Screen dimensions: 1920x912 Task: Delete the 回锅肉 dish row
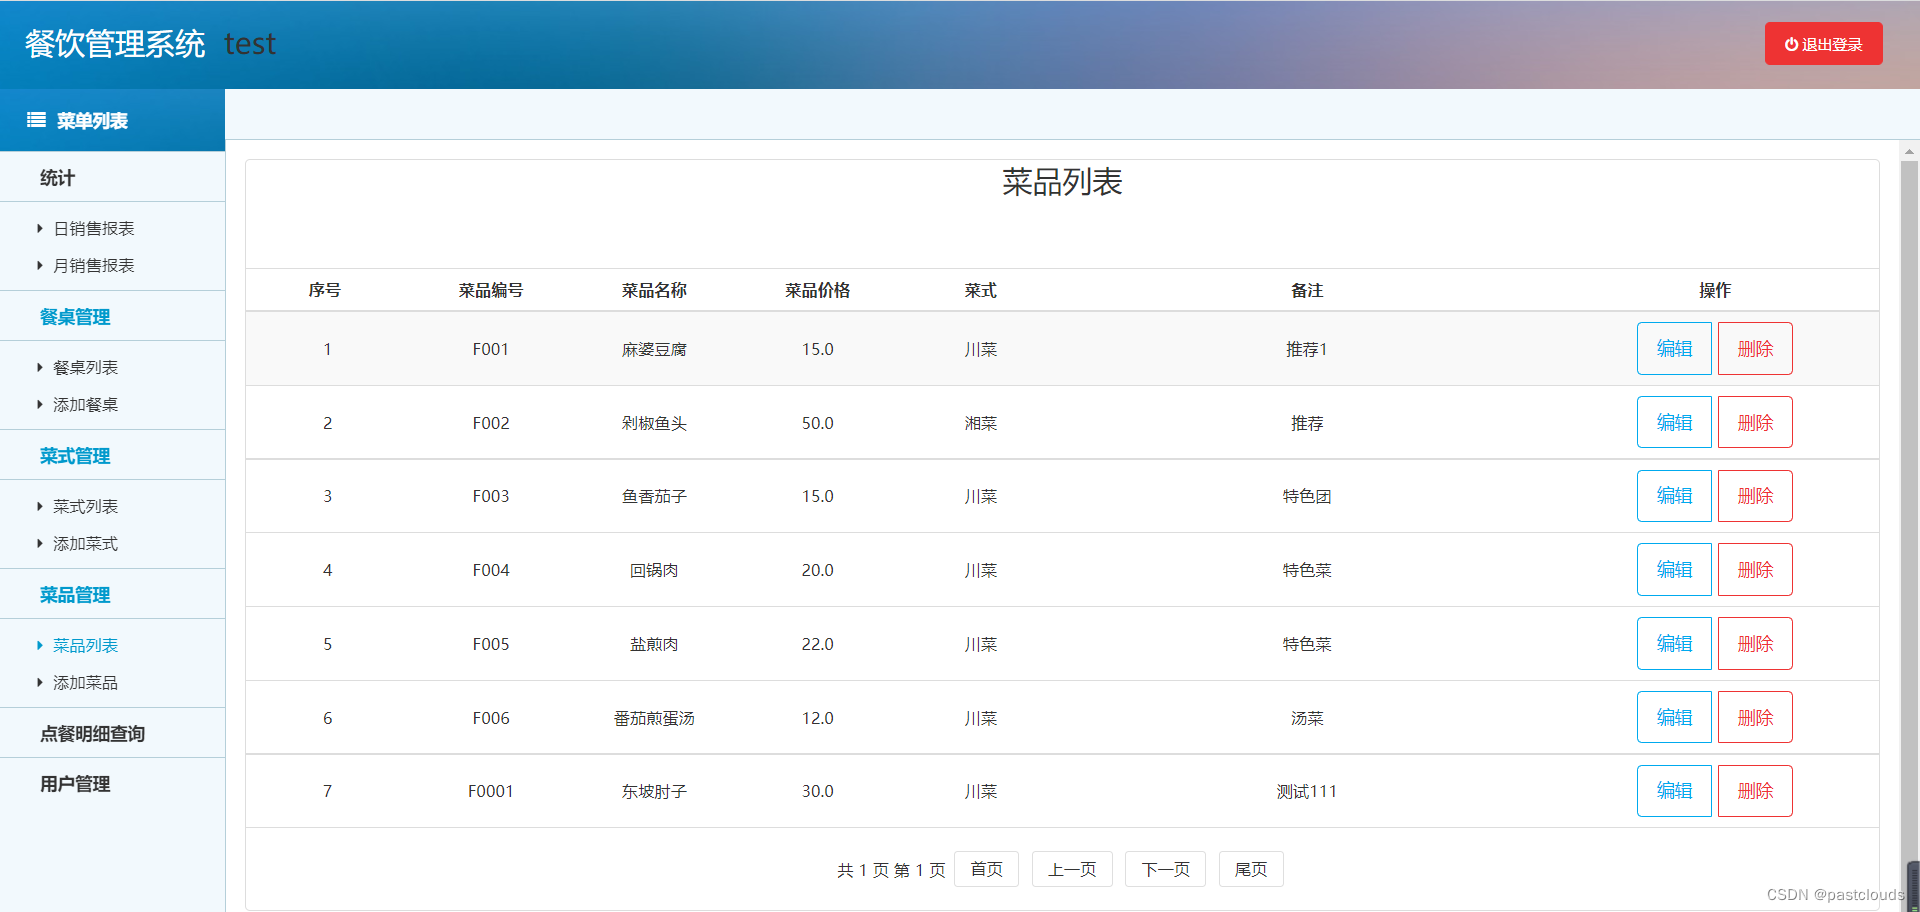[x=1755, y=570]
